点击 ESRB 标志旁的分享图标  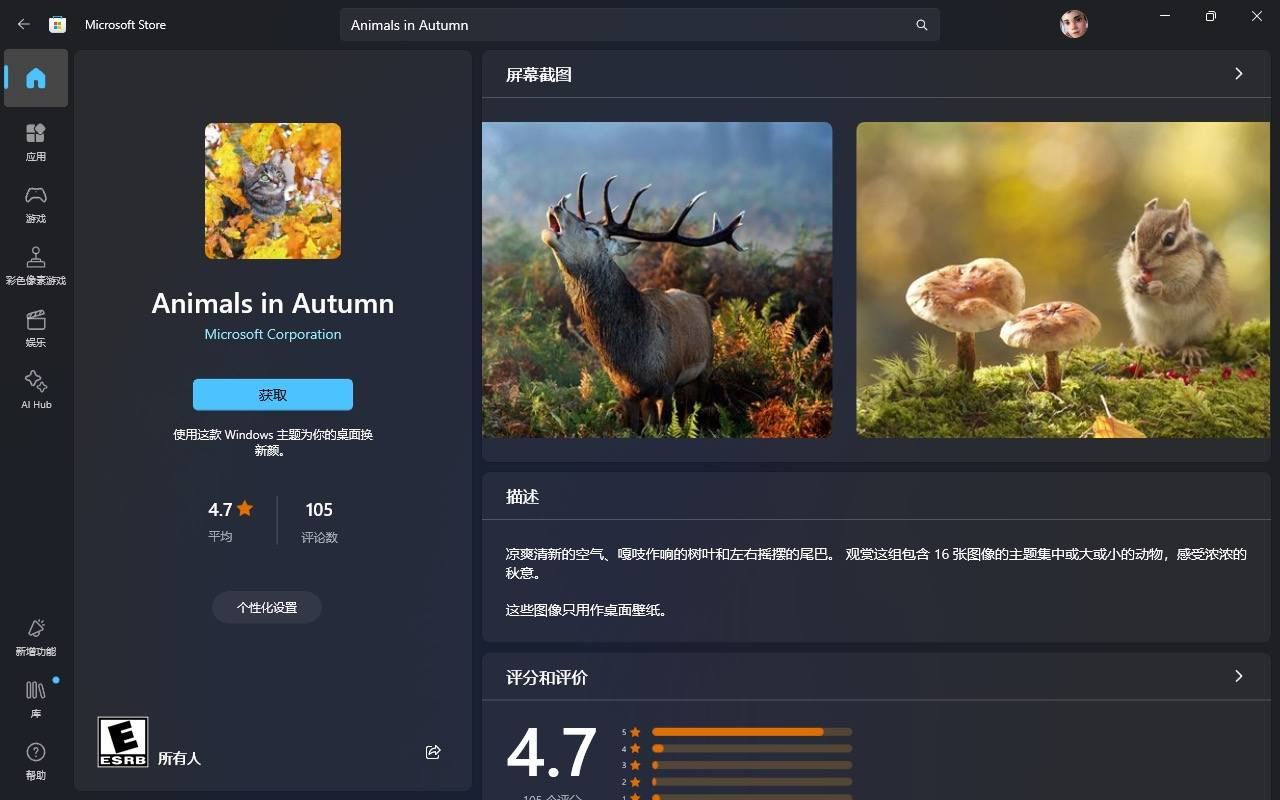(433, 752)
